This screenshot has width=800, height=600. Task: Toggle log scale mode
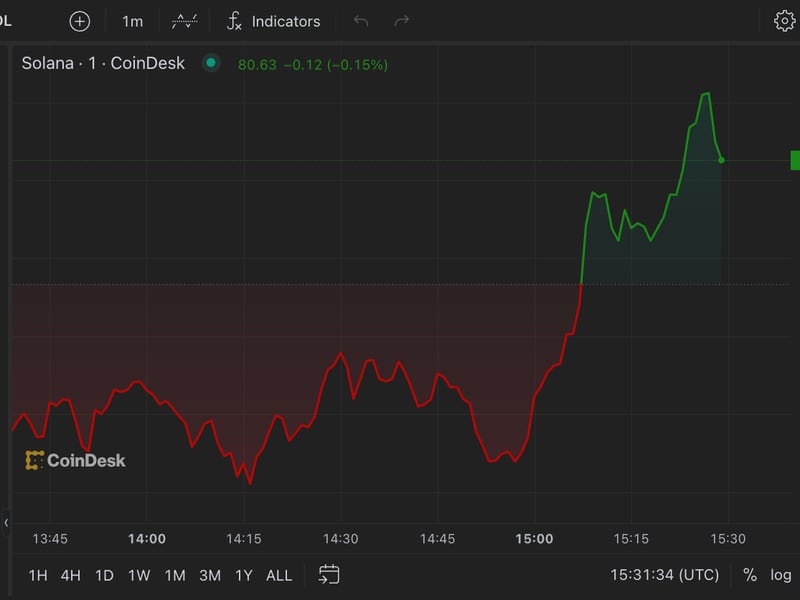[780, 575]
